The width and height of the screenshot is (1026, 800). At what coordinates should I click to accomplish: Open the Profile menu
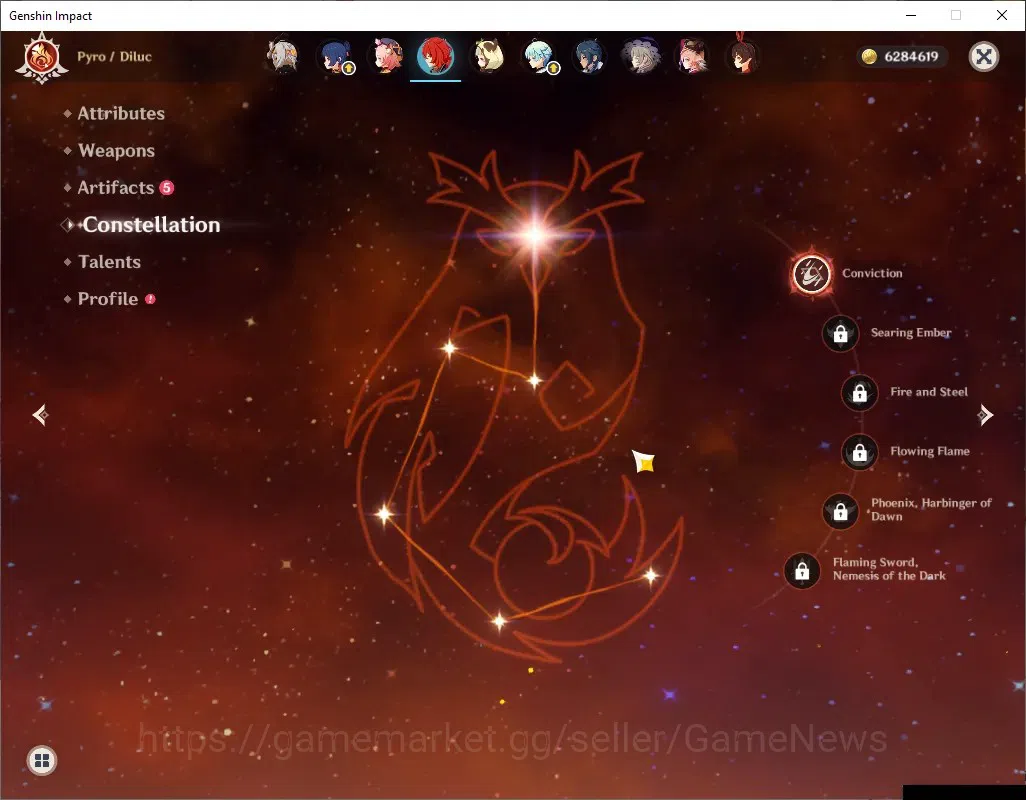coord(108,299)
